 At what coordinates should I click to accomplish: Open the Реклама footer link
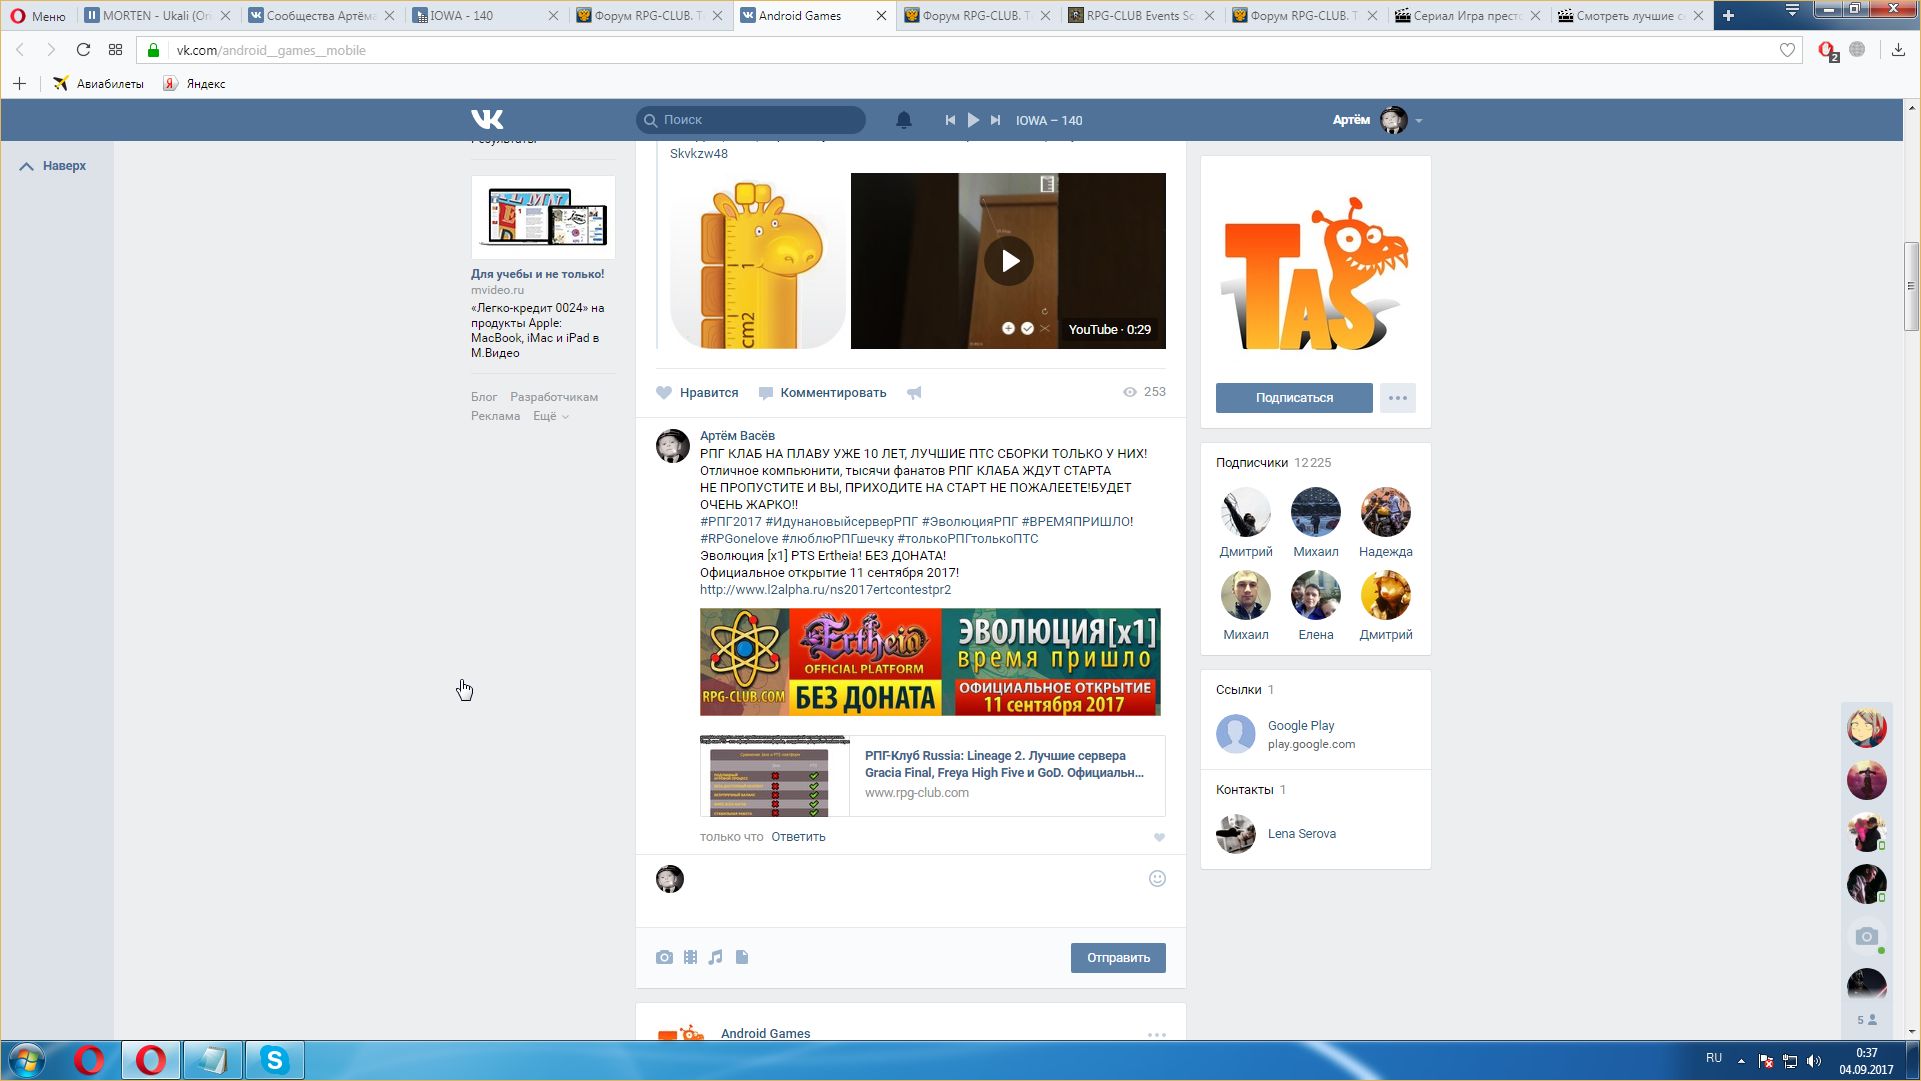pos(495,416)
